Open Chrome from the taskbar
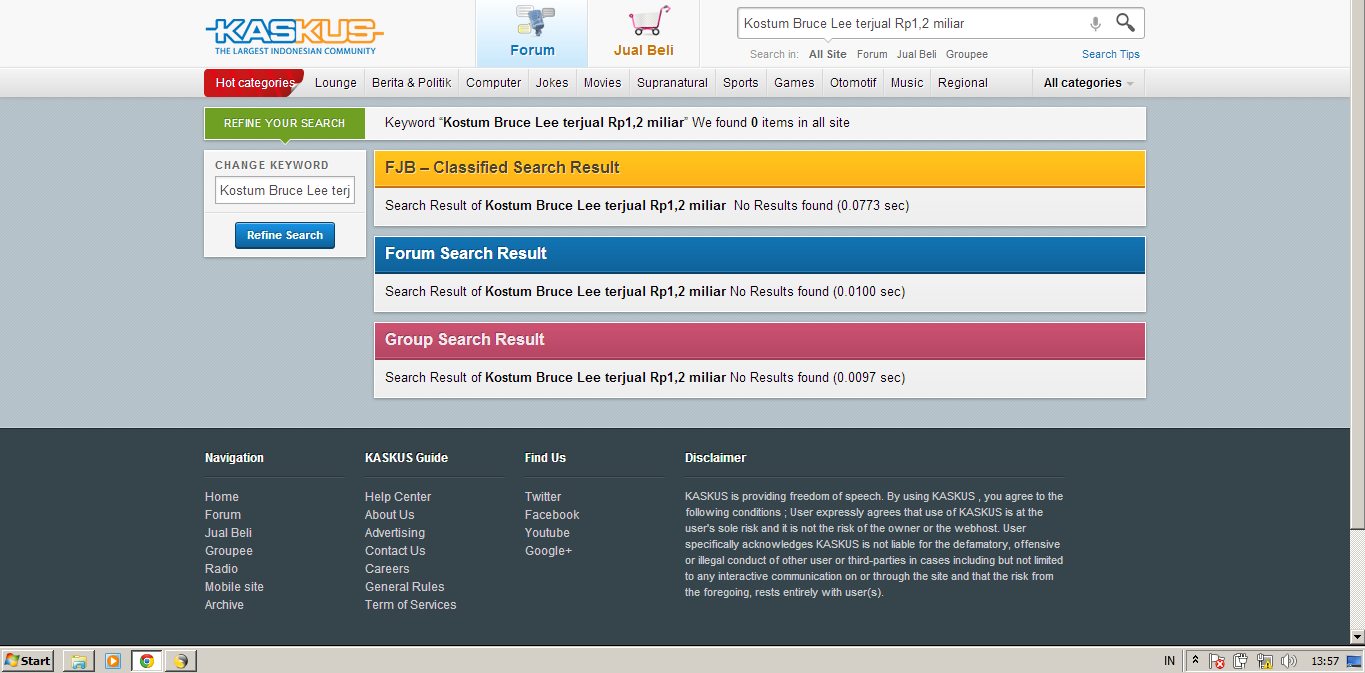 [147, 661]
